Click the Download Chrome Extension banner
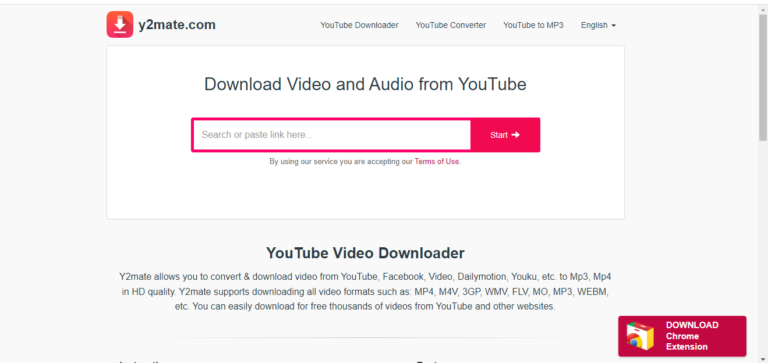Image resolution: width=768 pixels, height=363 pixels. (682, 336)
